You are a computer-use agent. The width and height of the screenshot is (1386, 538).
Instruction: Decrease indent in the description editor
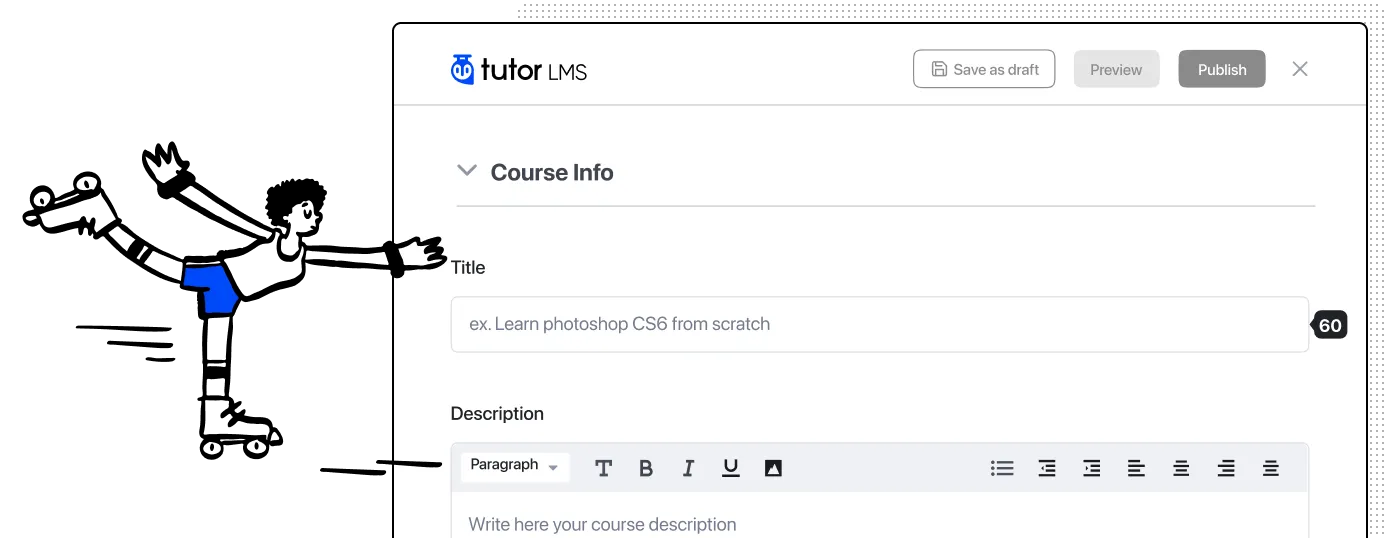click(x=1047, y=468)
